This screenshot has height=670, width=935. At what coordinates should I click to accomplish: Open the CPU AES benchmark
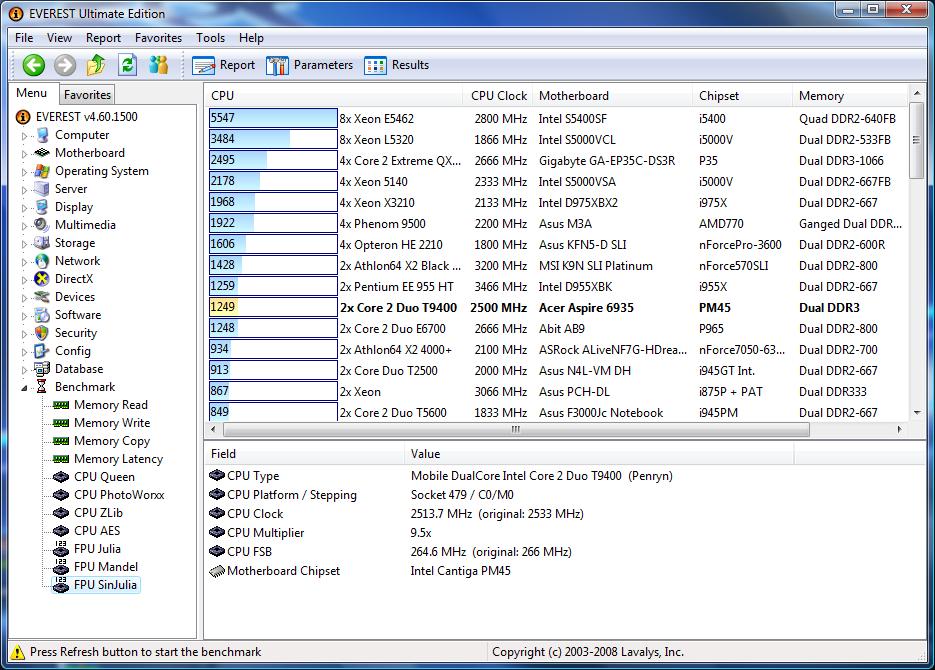[97, 531]
